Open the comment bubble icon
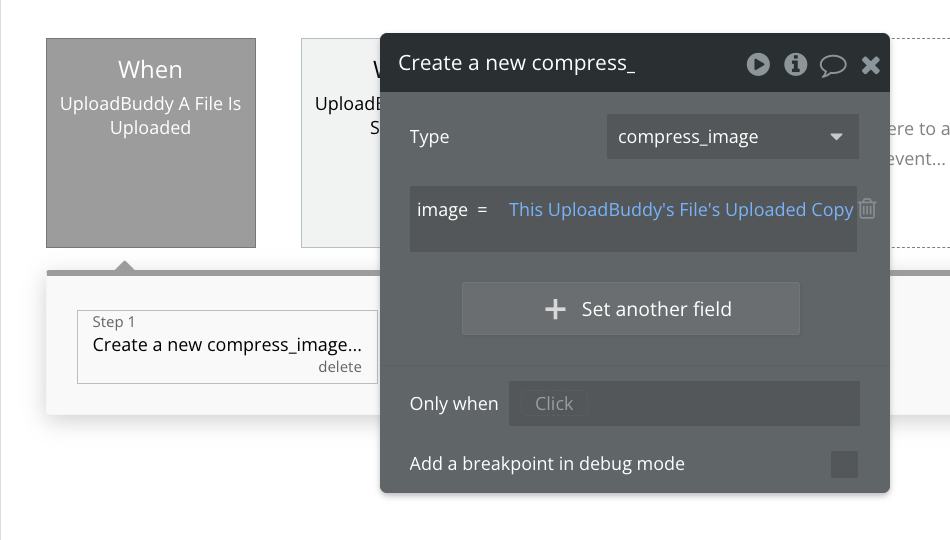 833,65
